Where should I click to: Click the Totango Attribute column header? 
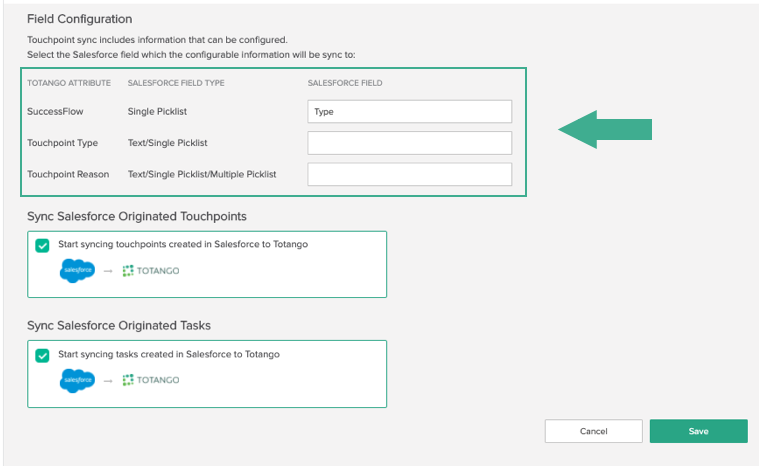(x=69, y=83)
